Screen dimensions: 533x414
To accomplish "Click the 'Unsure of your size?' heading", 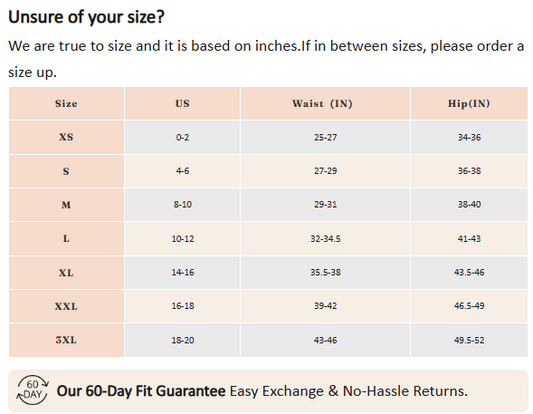I will point(86,17).
